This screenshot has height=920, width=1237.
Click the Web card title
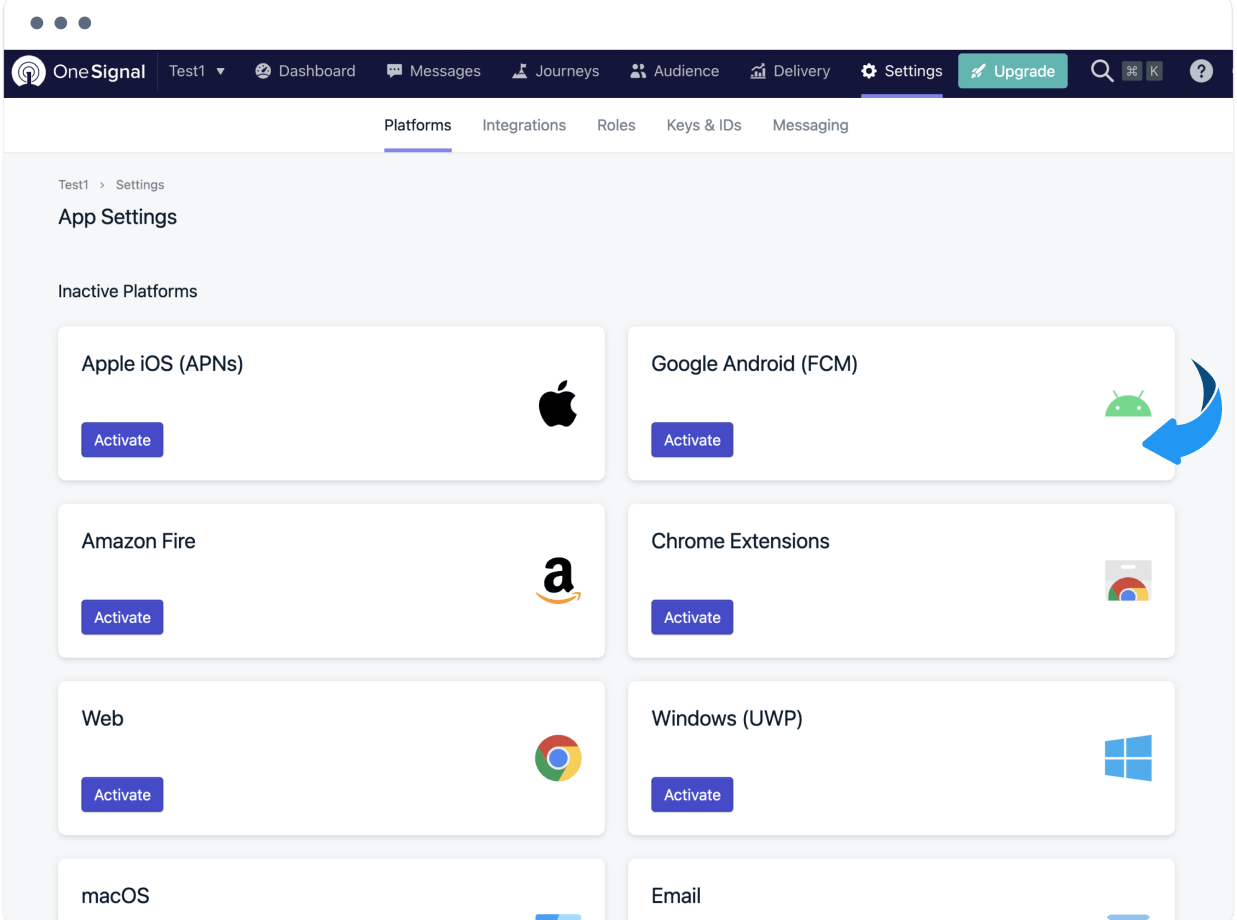tap(102, 718)
